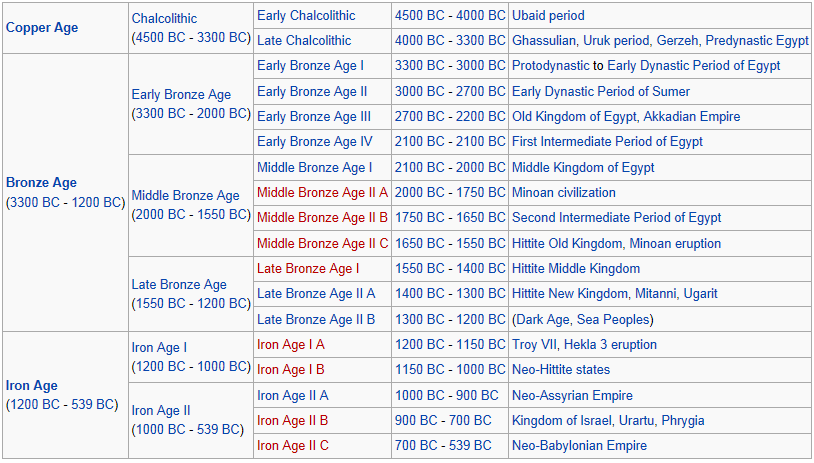Screen dimensions: 814x463
Task: Open the Early Bronze Age II link
Action: [312, 91]
